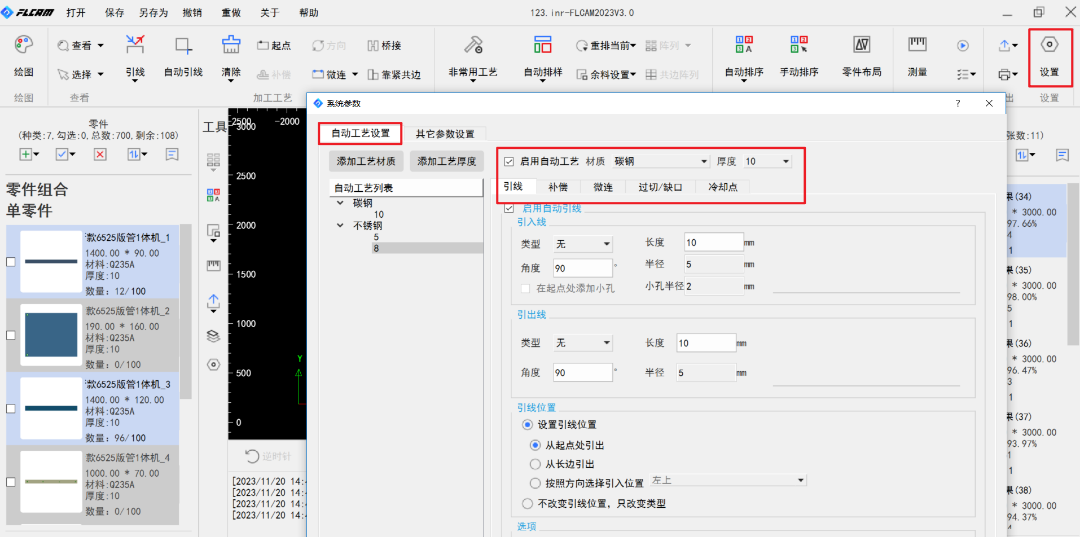Click the simulation play icon in ribbon
Image resolution: width=1080 pixels, height=537 pixels.
click(x=963, y=45)
